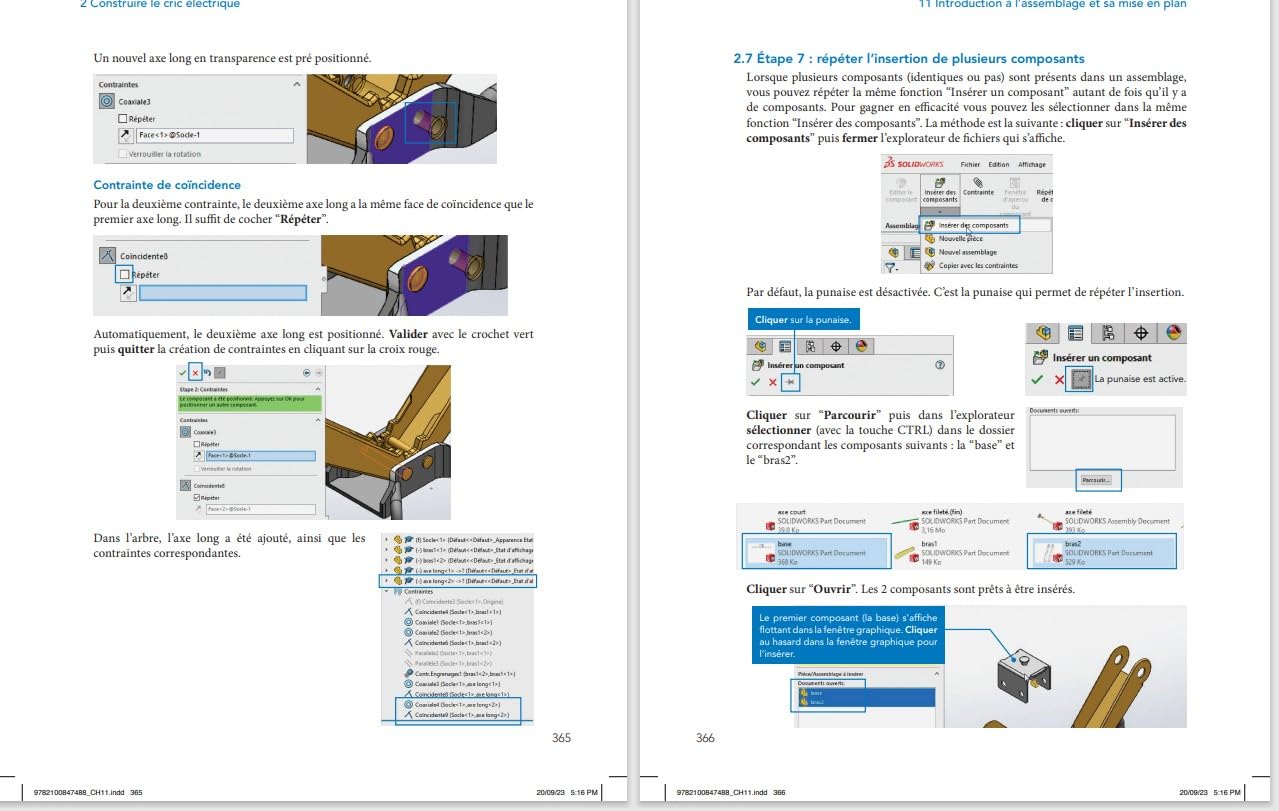Click the green checkmark above Etape 2: Contraintes
Screen dimensions: 1279x811
click(182, 372)
